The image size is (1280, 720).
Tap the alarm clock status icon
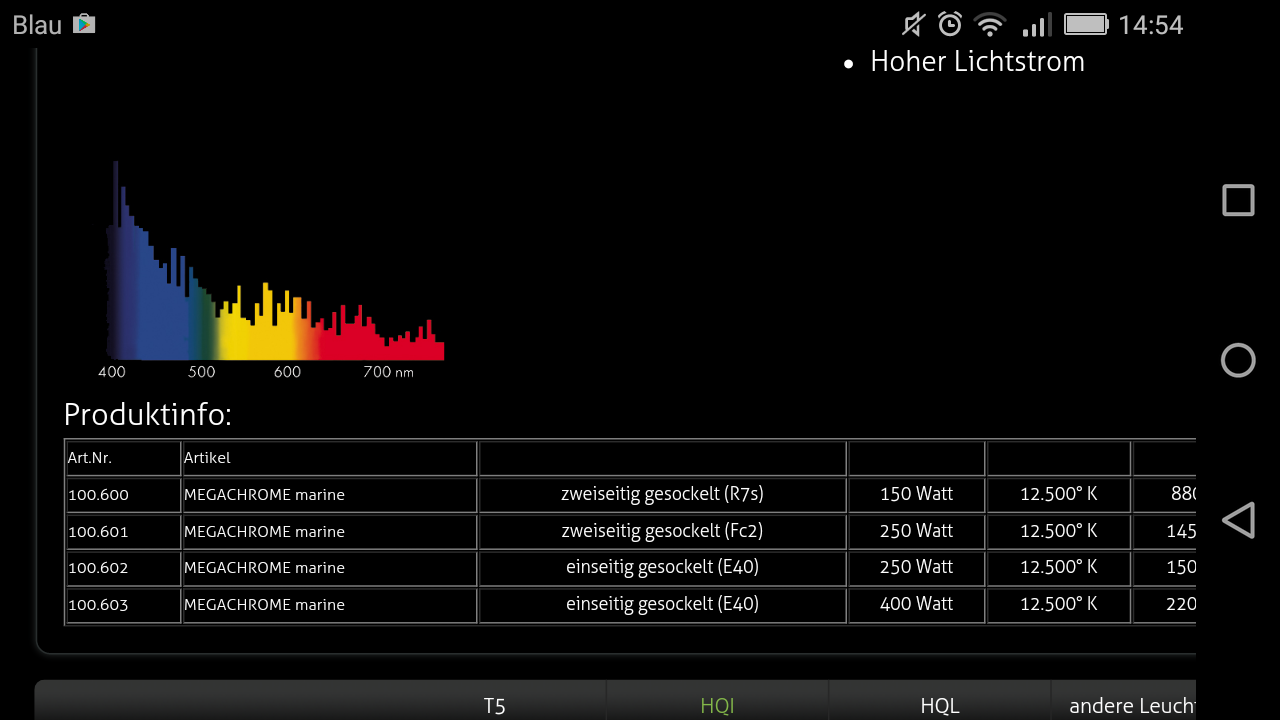point(949,24)
